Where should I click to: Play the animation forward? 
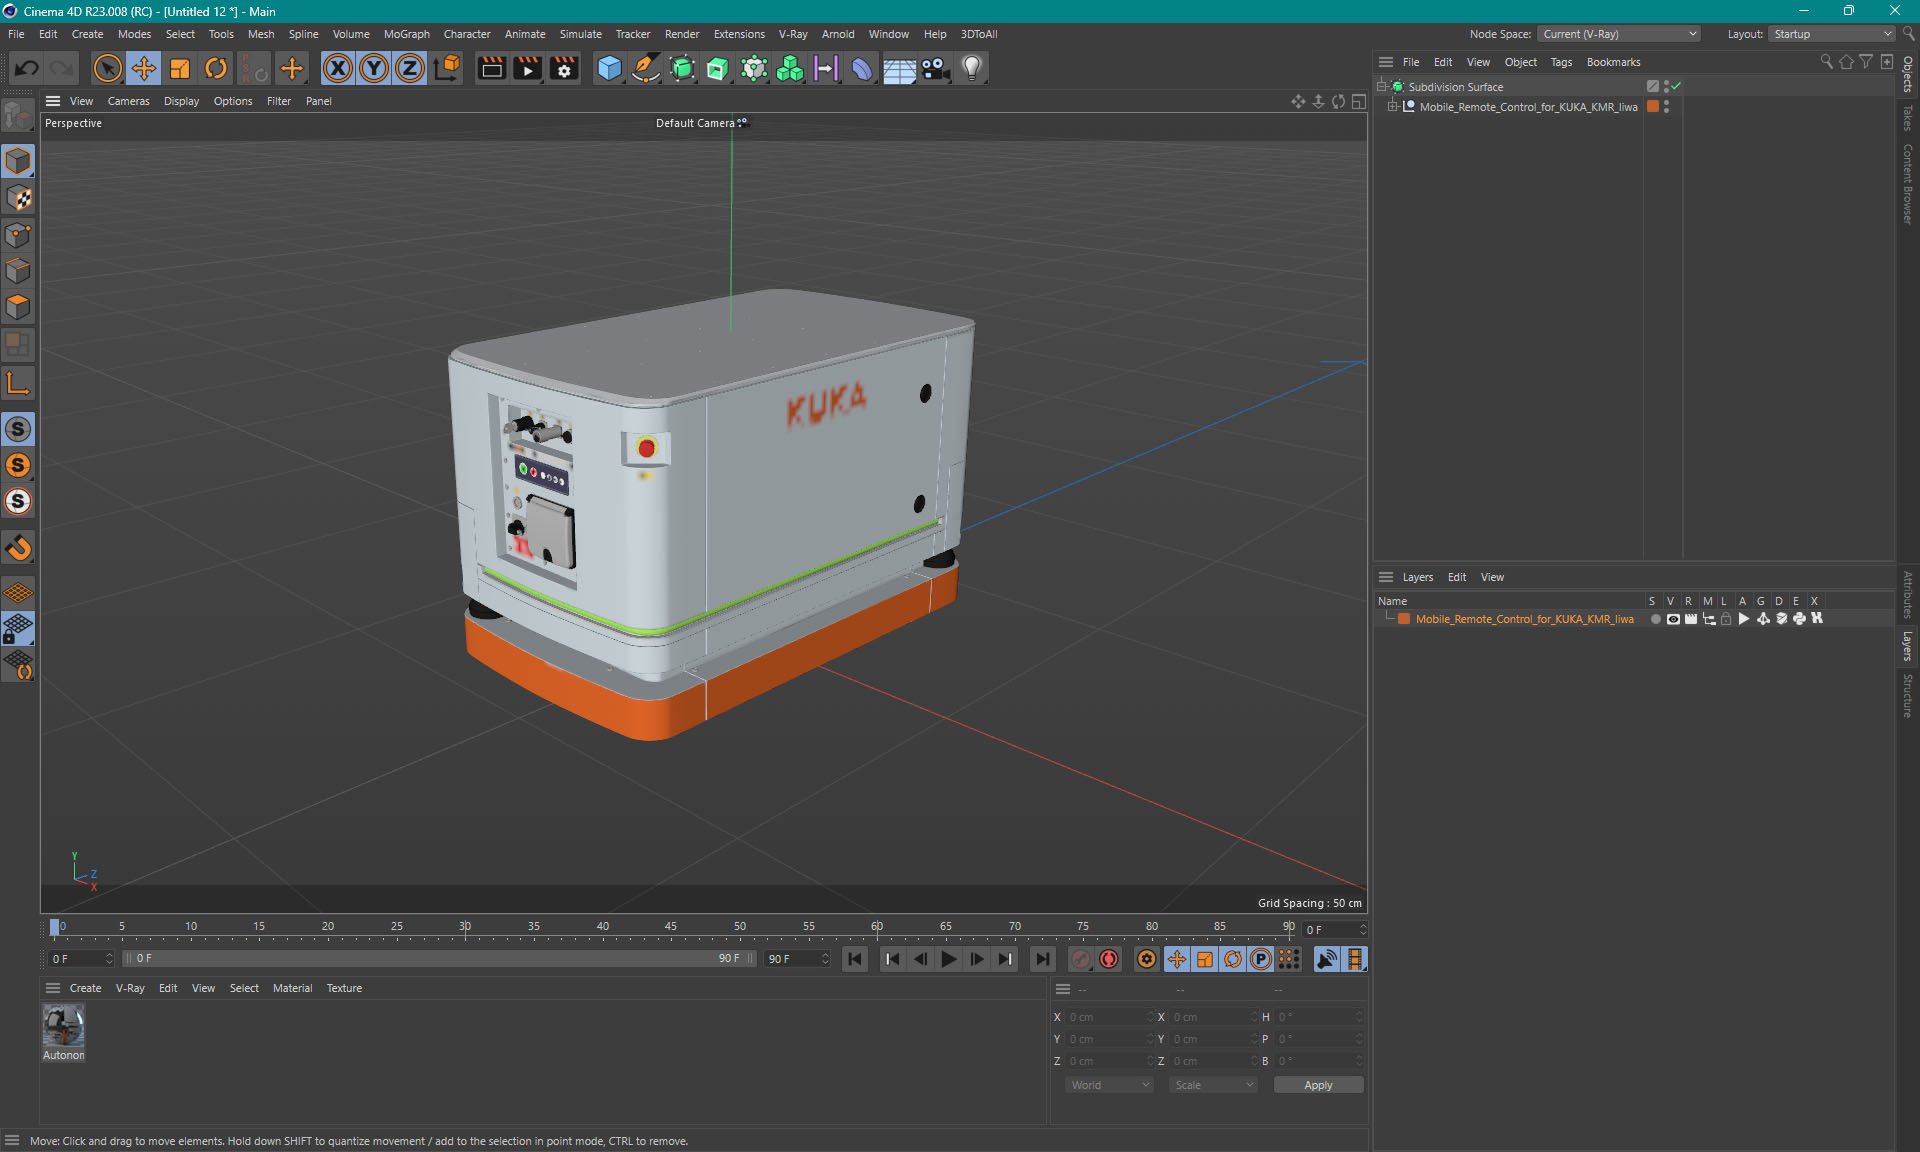click(949, 959)
